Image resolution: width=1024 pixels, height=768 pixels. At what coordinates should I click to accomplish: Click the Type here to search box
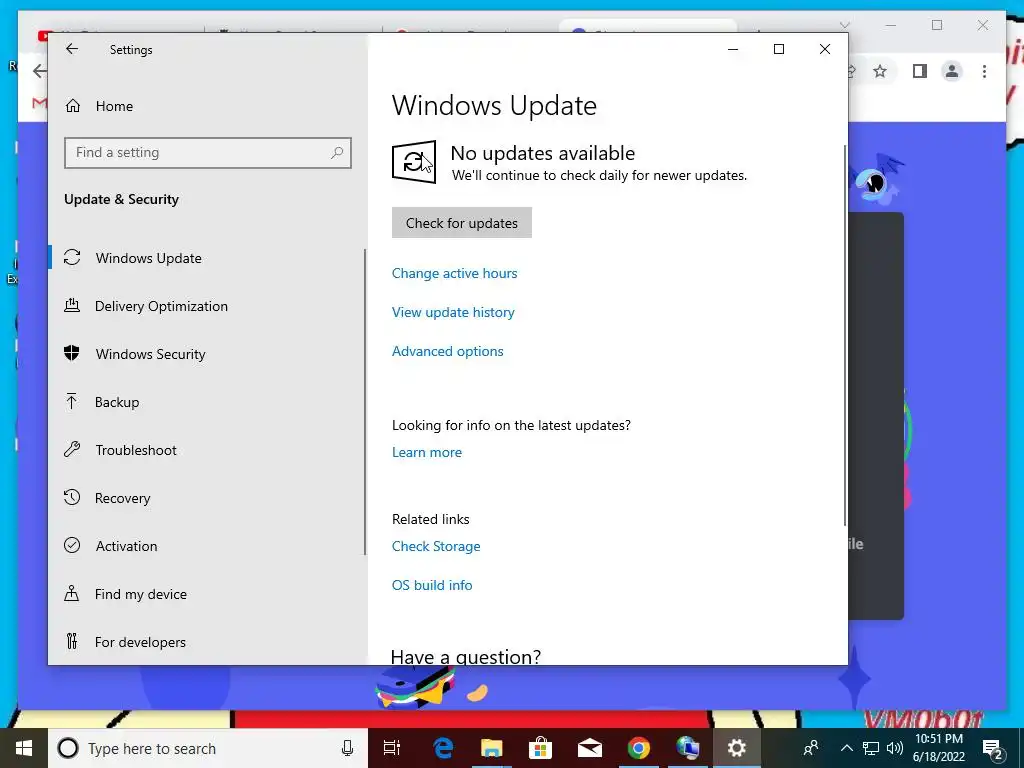(208, 748)
